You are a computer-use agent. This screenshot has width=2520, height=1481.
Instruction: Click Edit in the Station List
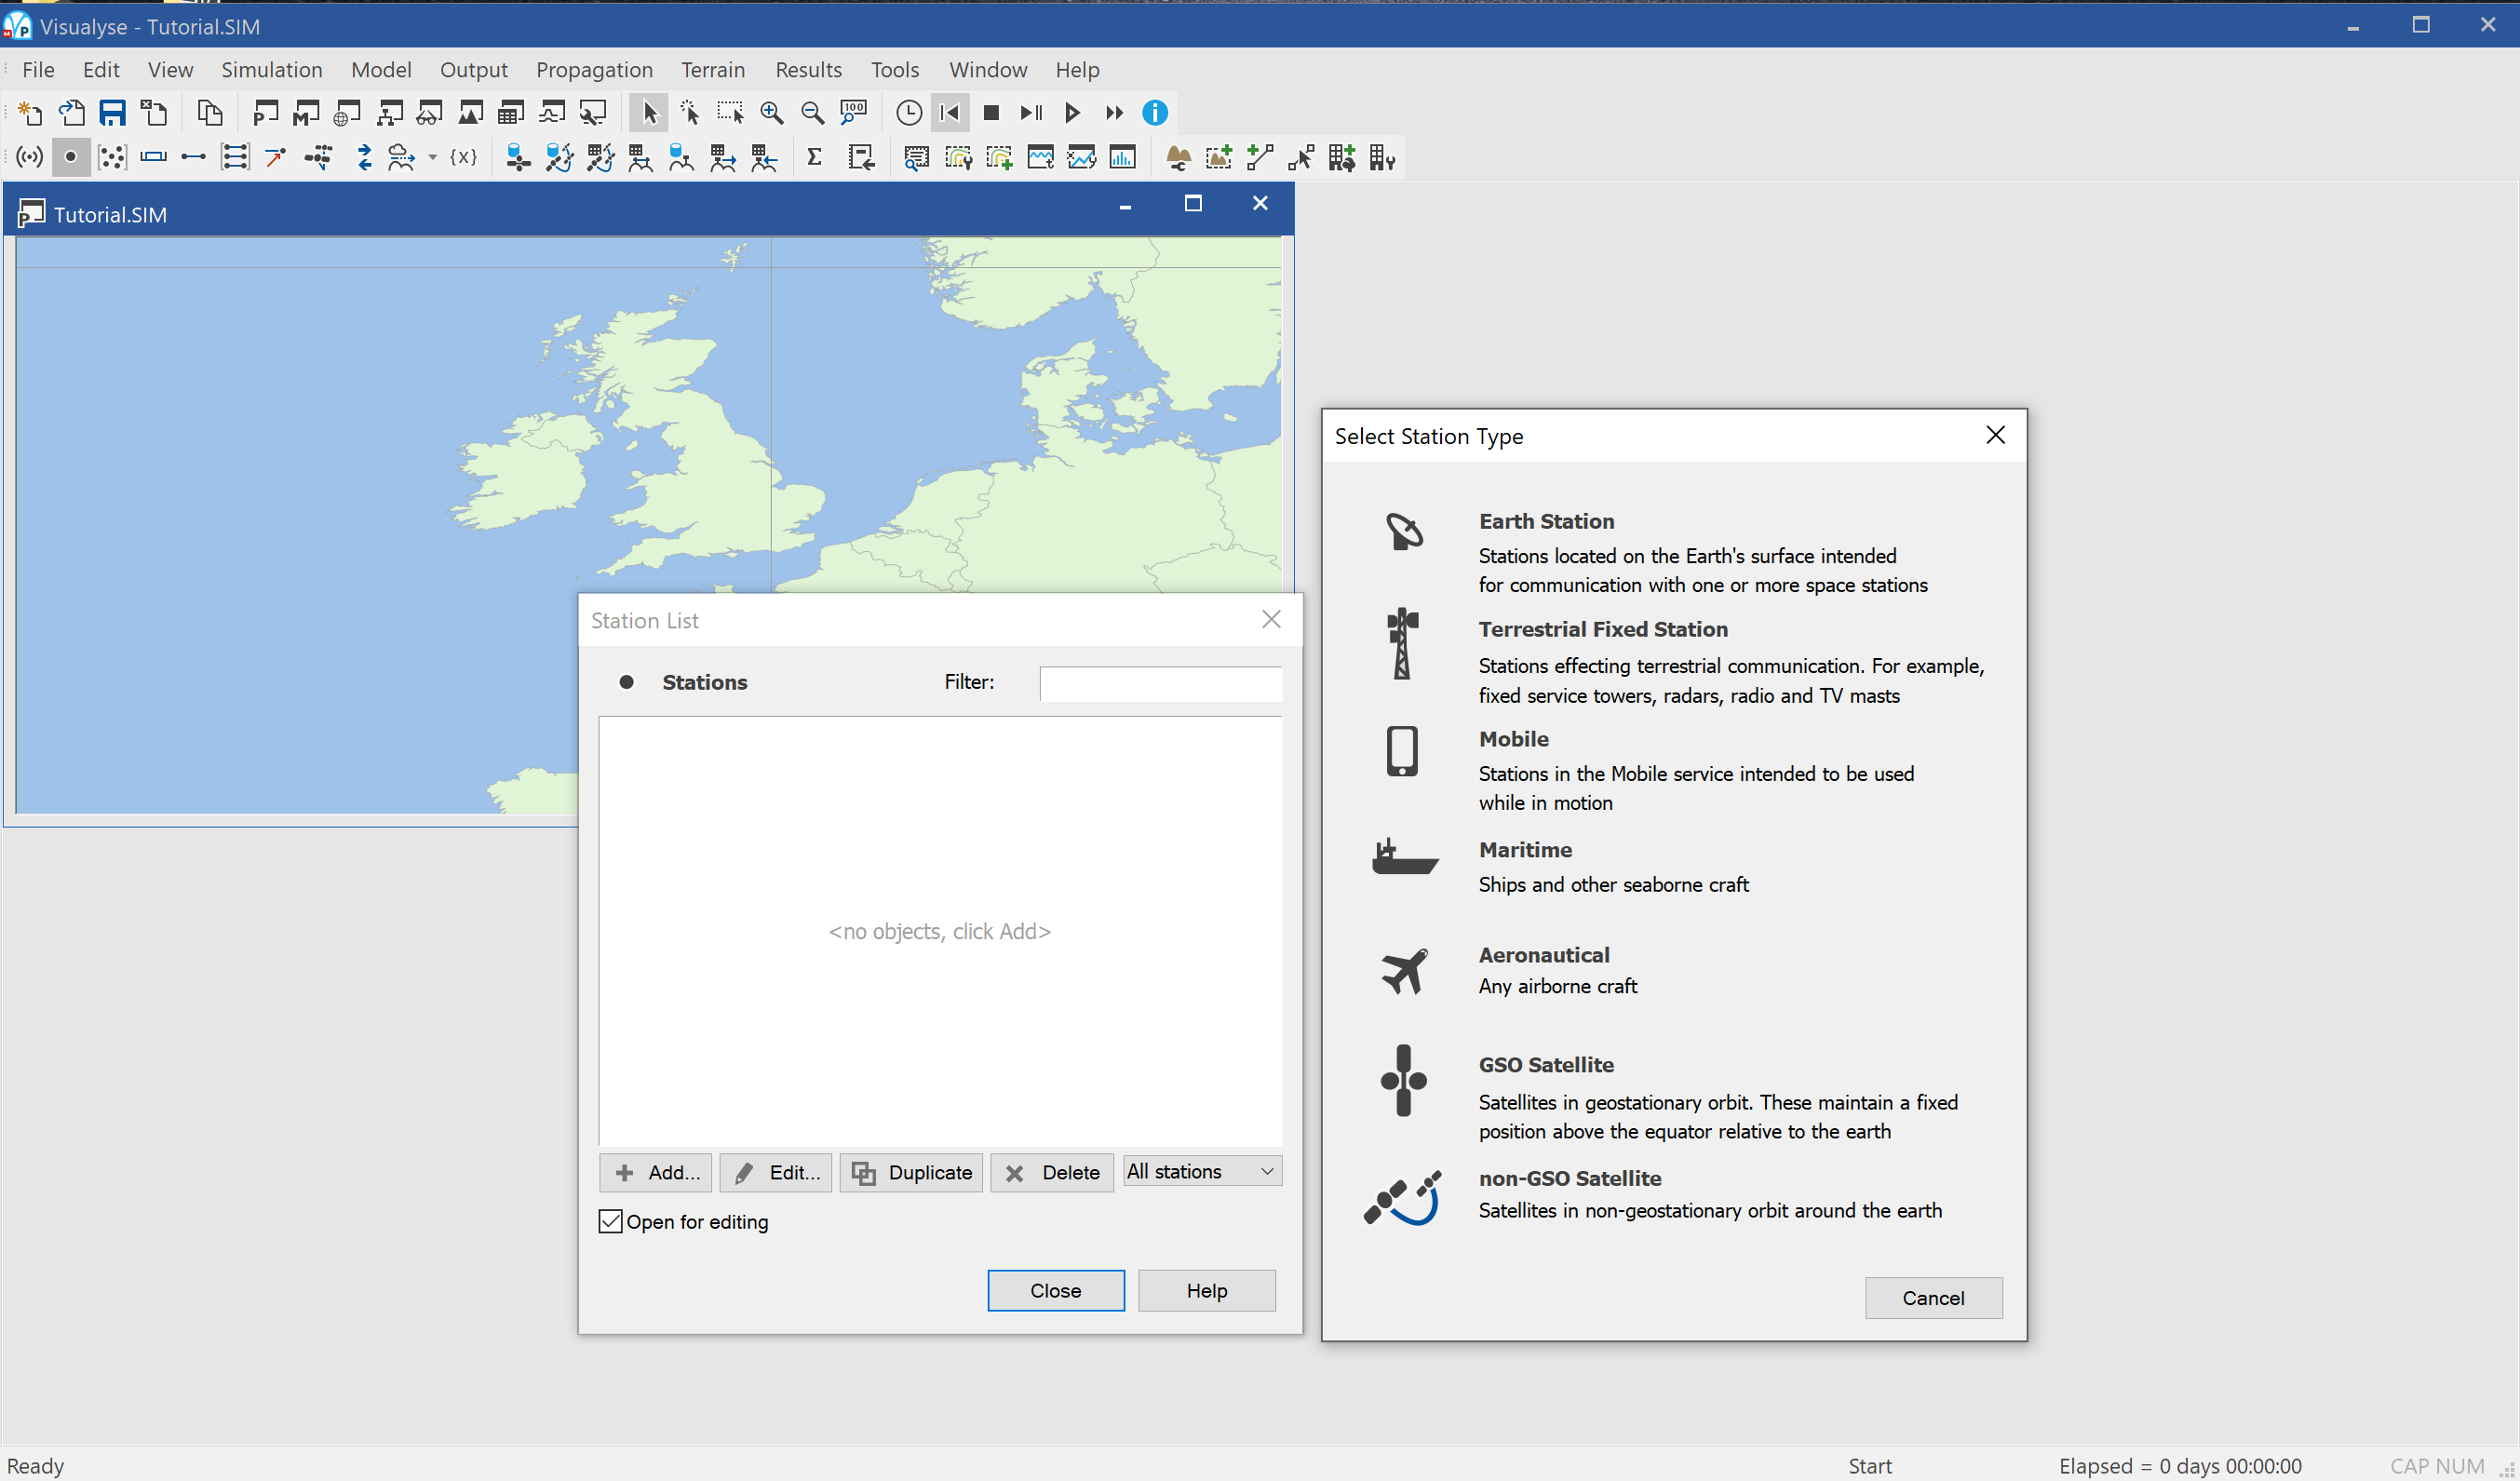[x=776, y=1172]
